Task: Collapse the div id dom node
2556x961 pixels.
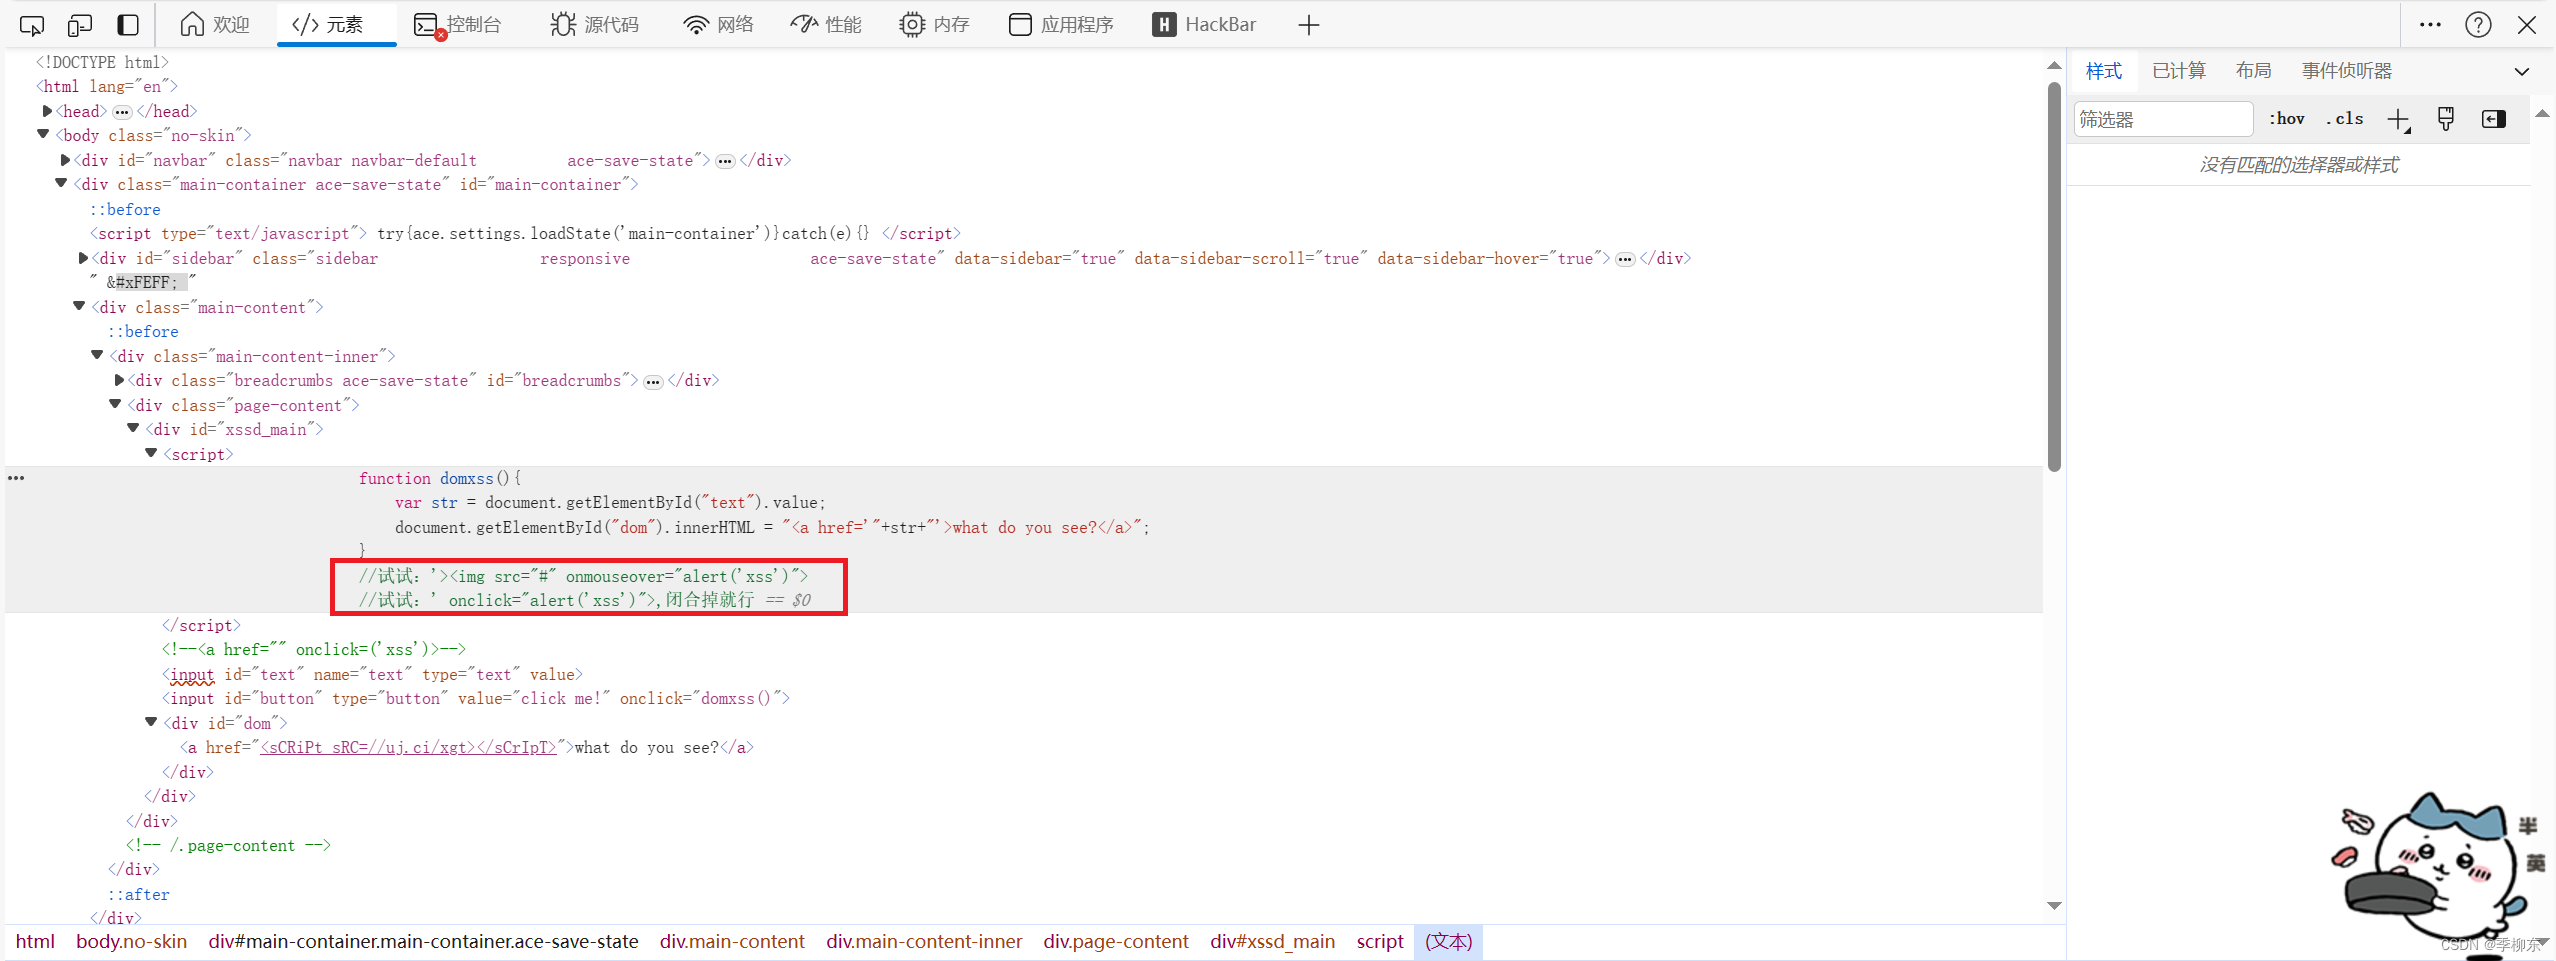Action: [151, 721]
